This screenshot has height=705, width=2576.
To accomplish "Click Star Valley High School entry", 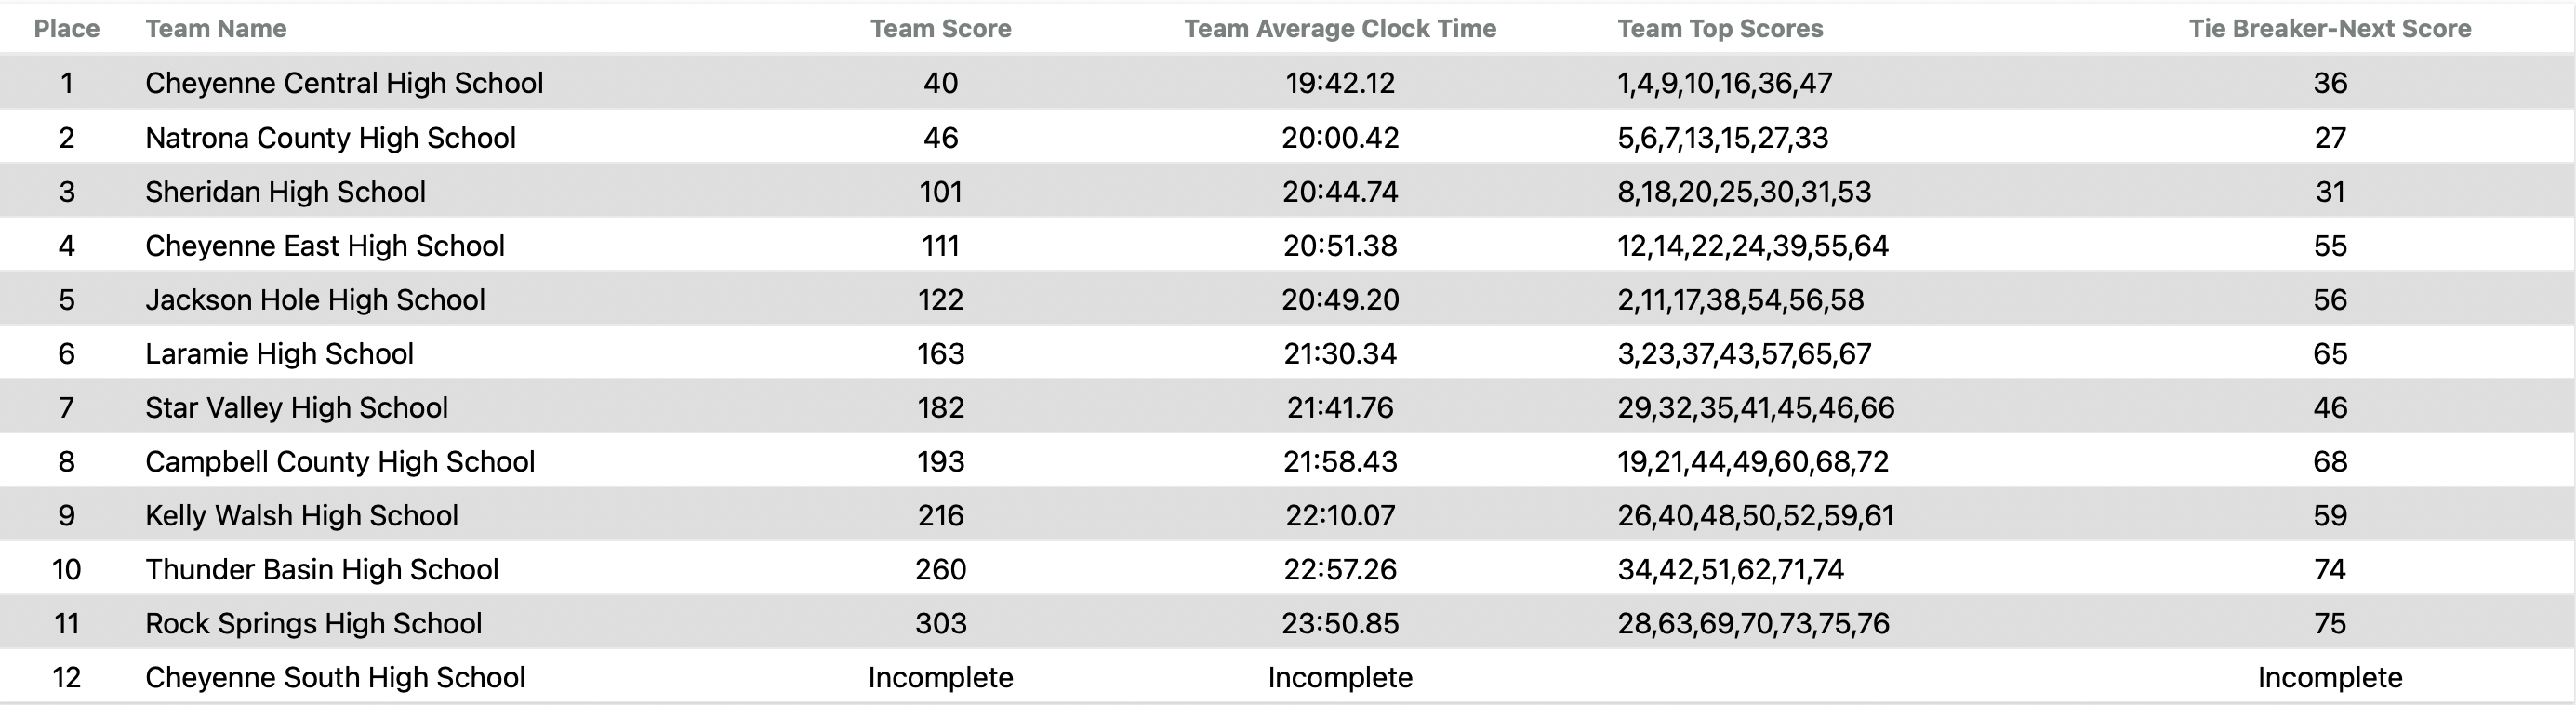I will click(x=296, y=408).
